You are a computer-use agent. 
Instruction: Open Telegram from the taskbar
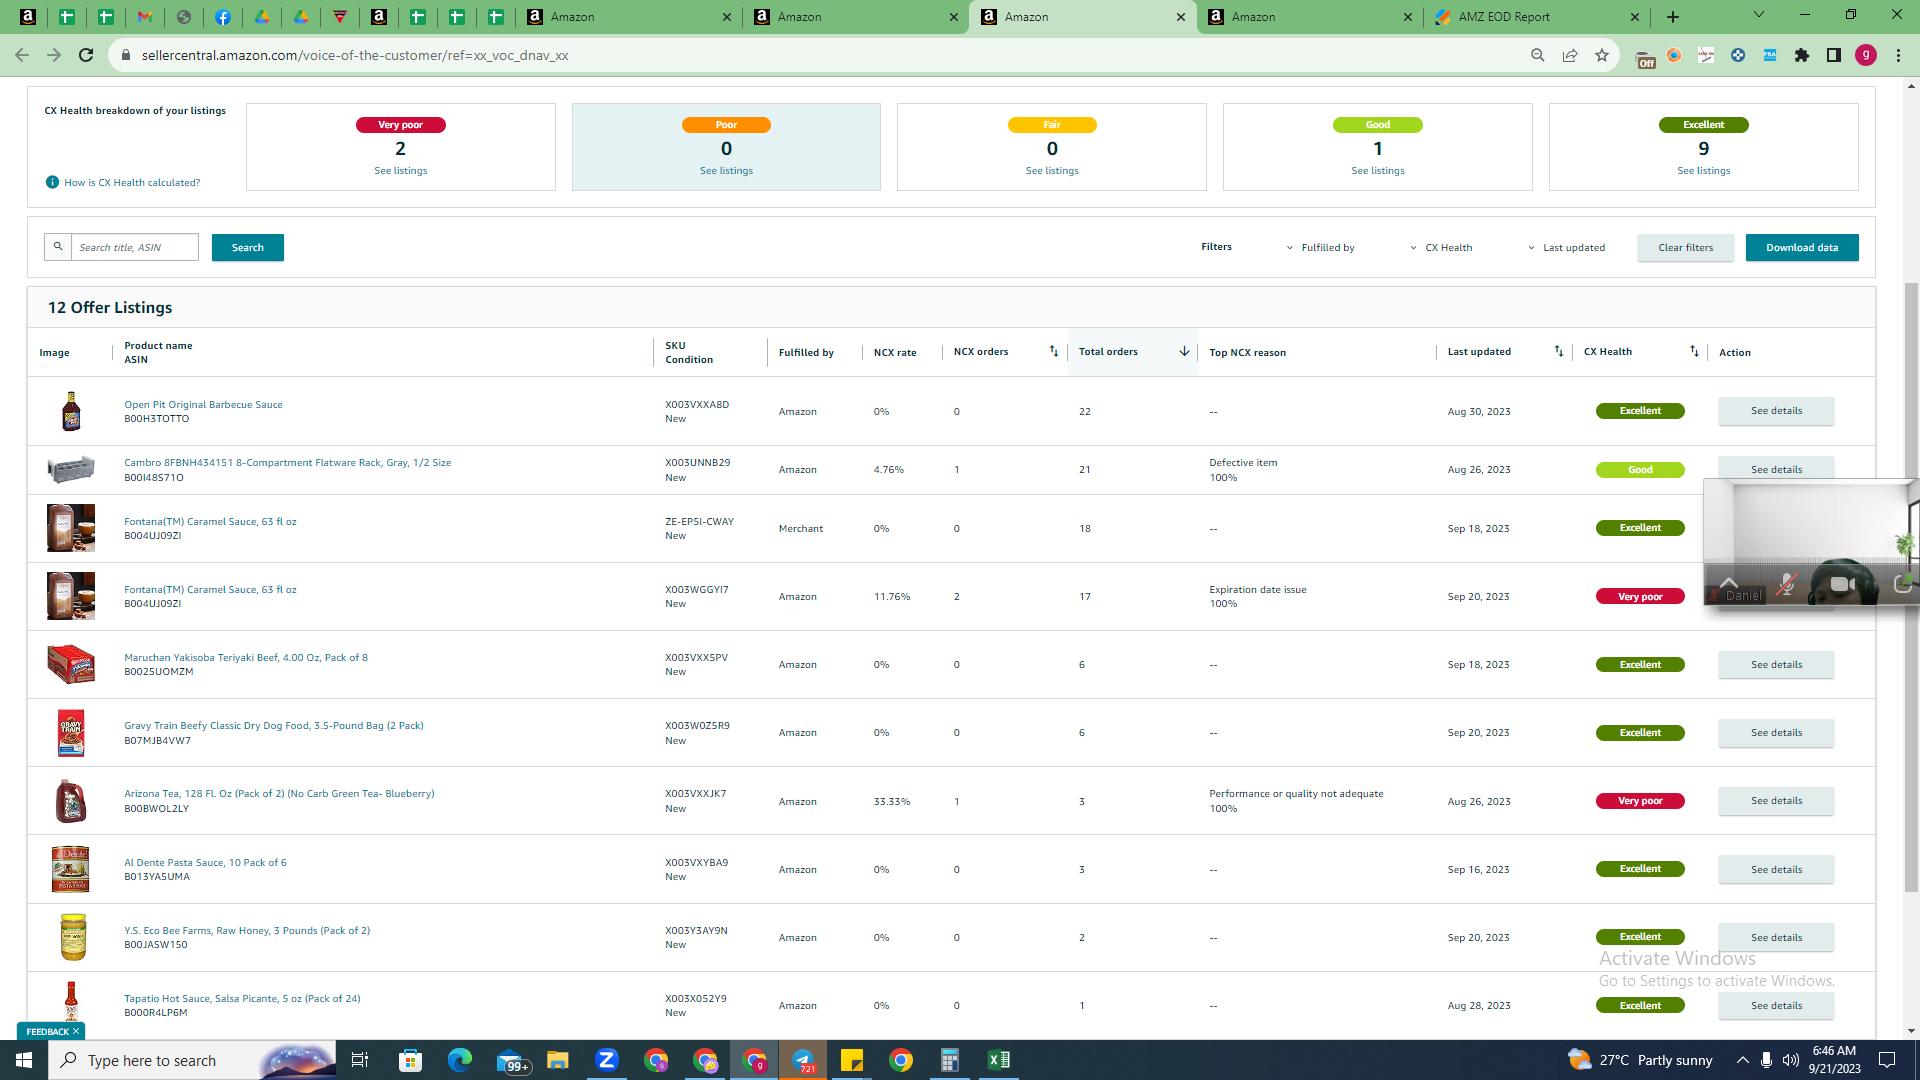click(x=803, y=1060)
